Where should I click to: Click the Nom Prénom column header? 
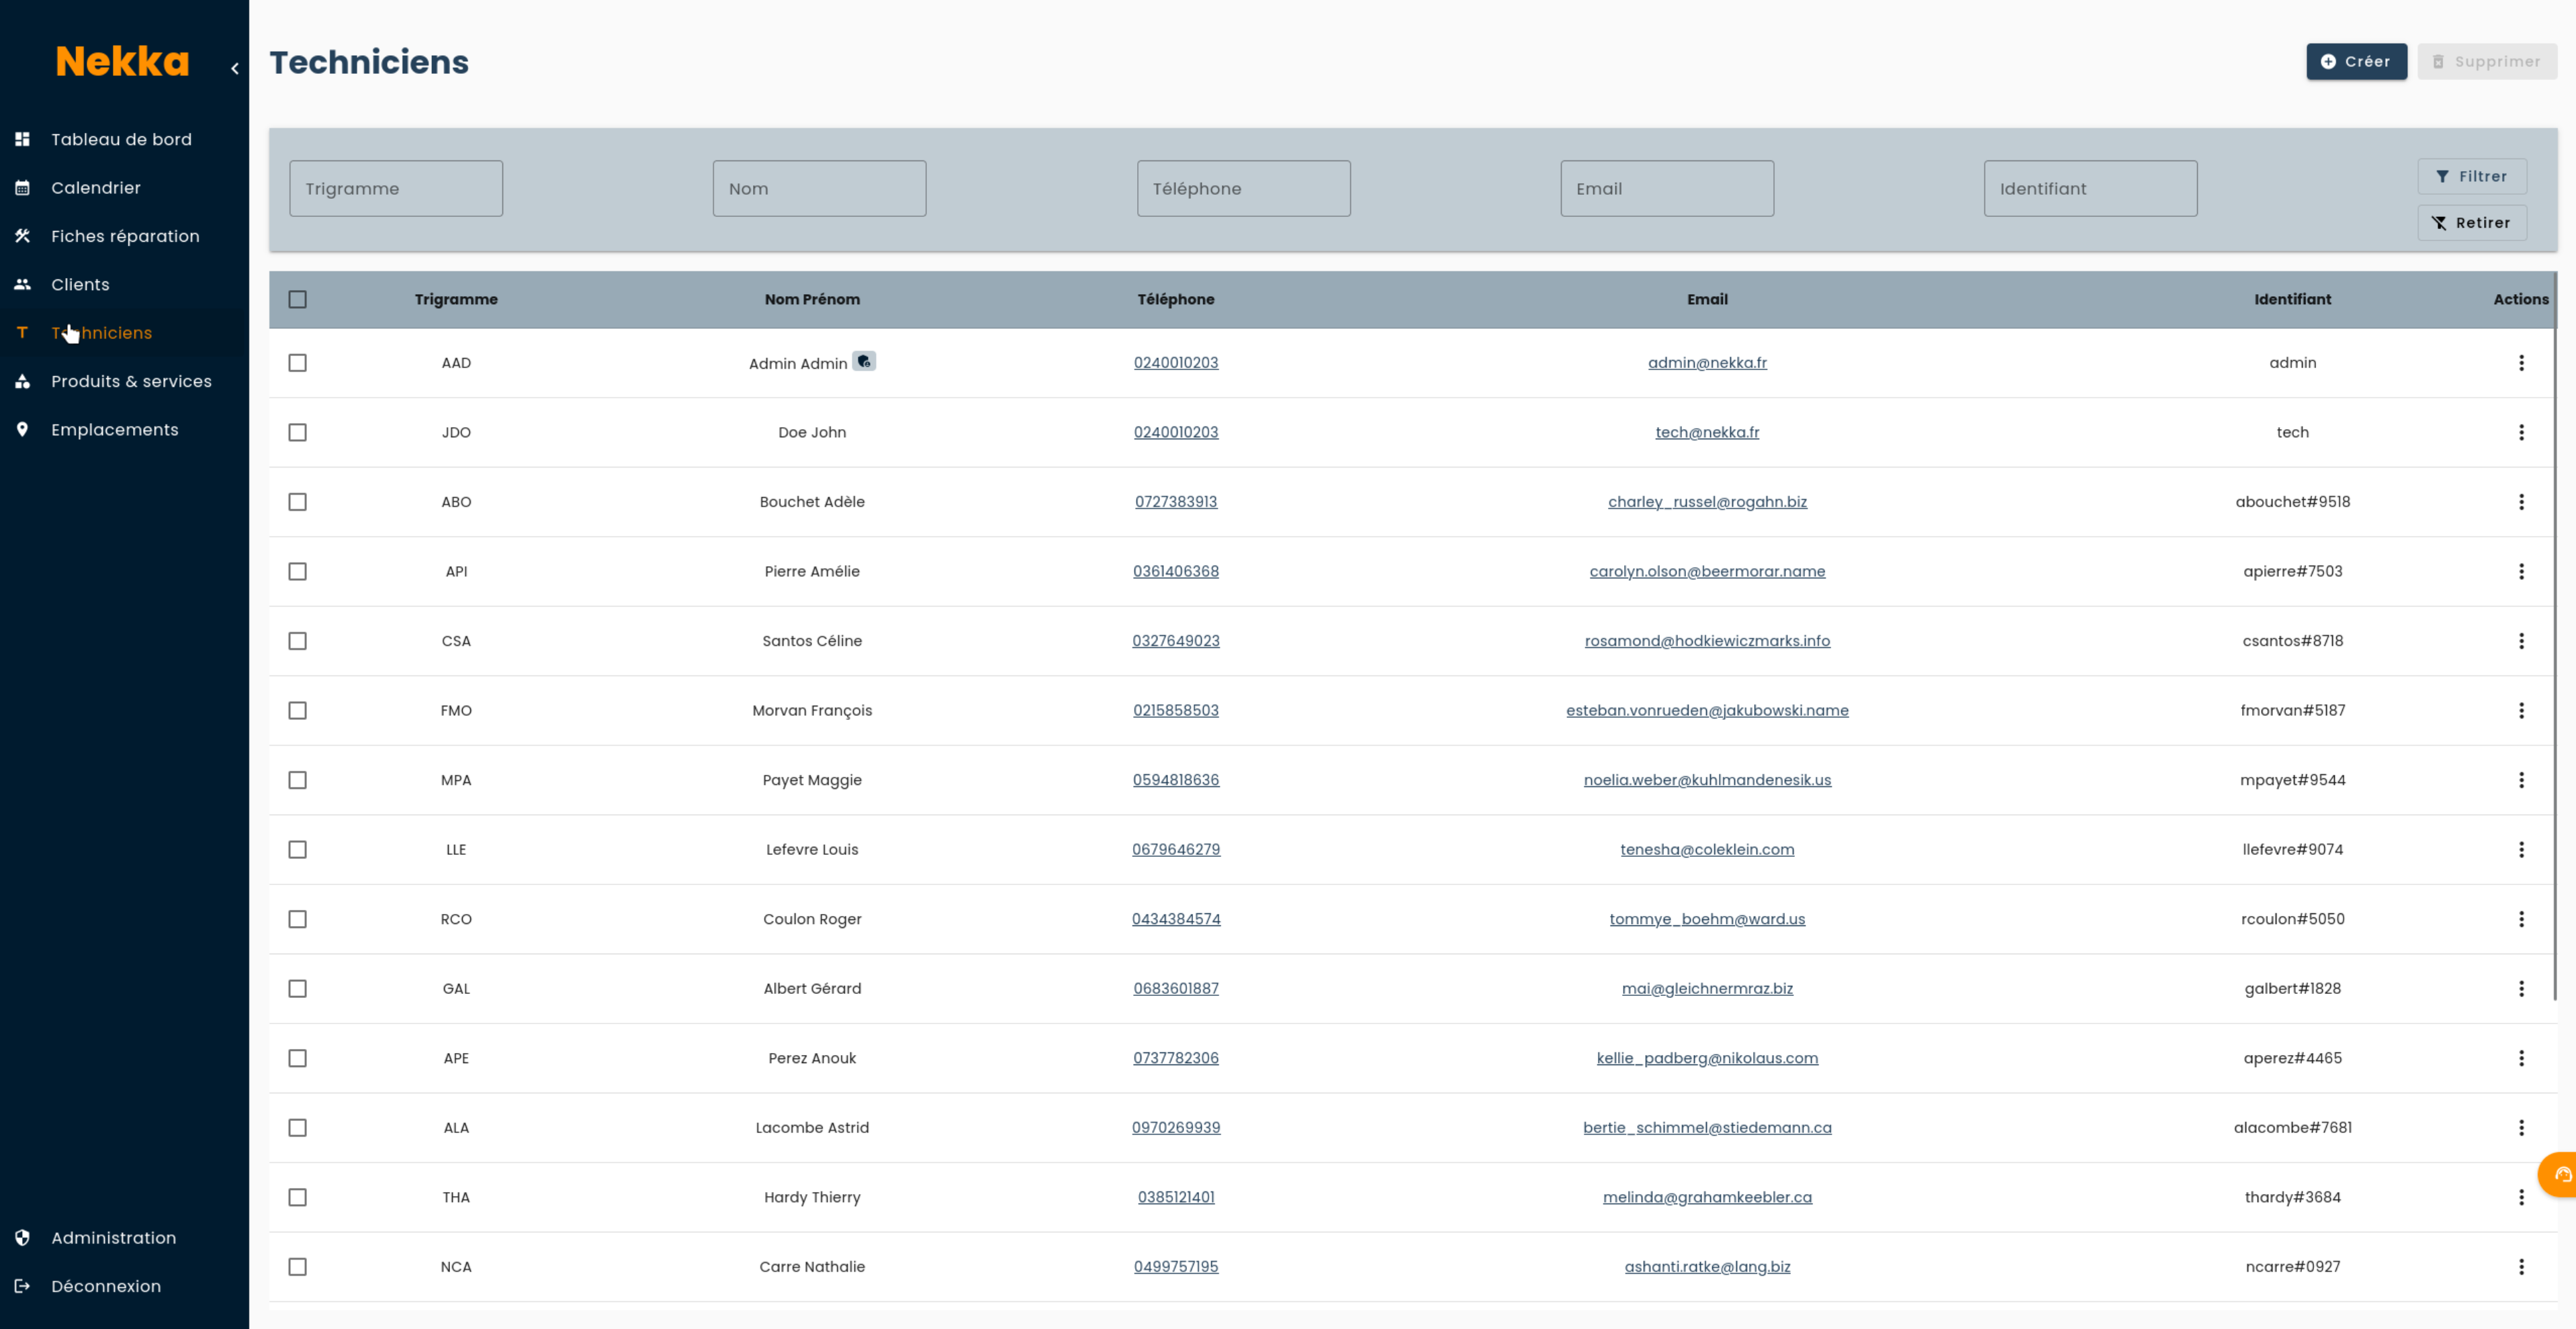[x=812, y=299]
